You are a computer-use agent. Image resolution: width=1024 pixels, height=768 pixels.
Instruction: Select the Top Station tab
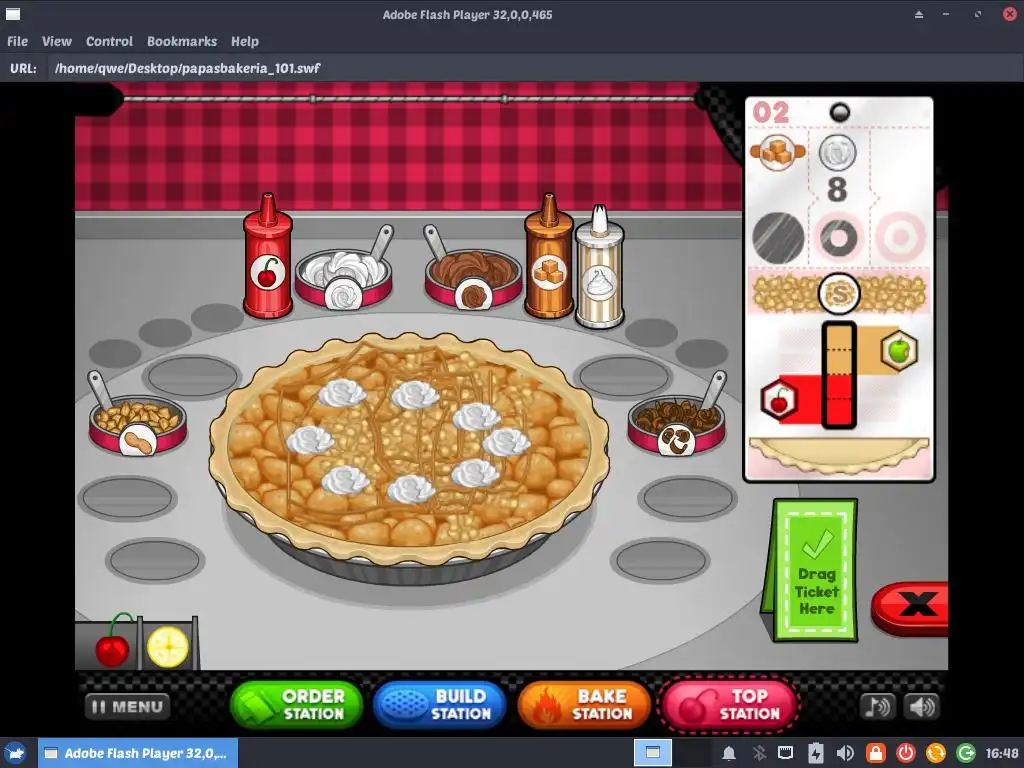(729, 705)
